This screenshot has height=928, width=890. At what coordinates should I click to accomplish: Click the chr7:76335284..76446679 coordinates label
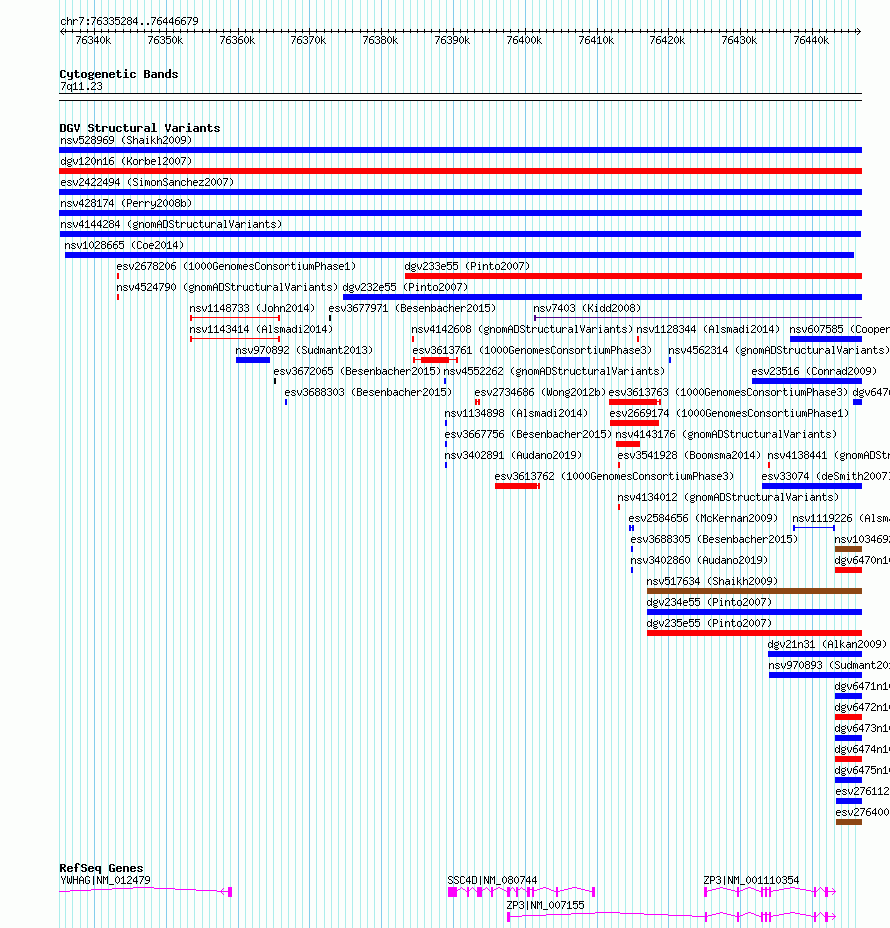coord(129,21)
